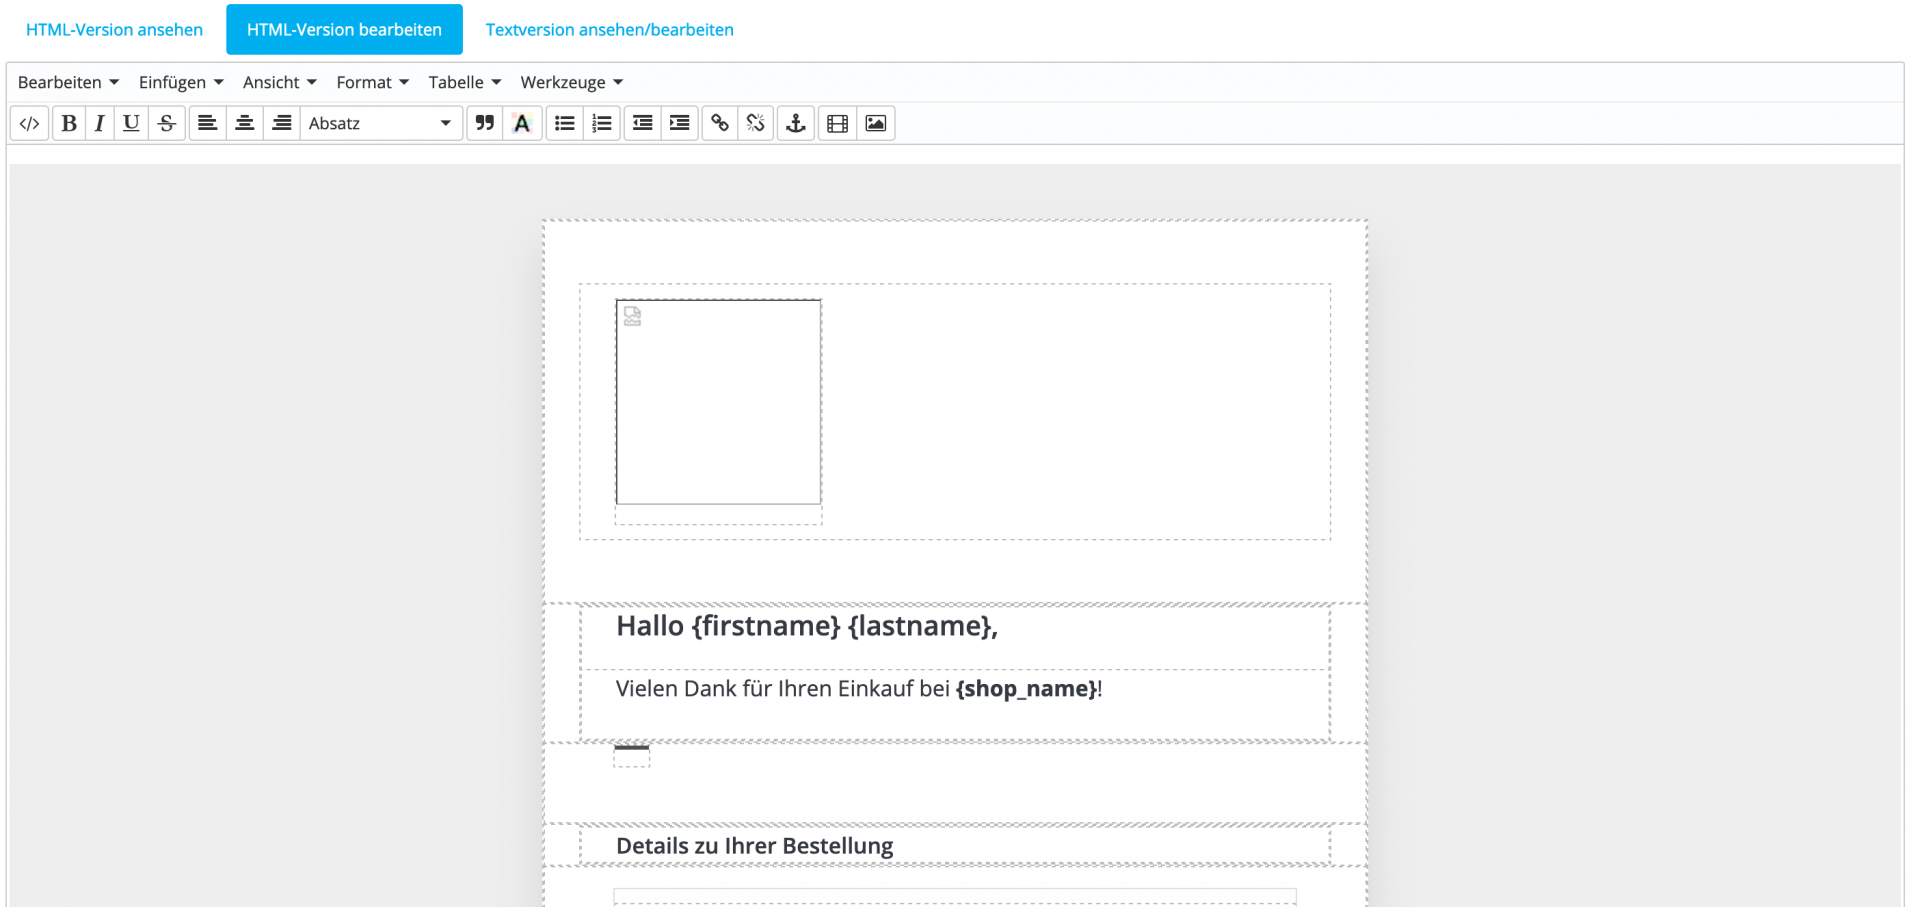Insert a numbered list
This screenshot has width=1920, height=907.
602,123
